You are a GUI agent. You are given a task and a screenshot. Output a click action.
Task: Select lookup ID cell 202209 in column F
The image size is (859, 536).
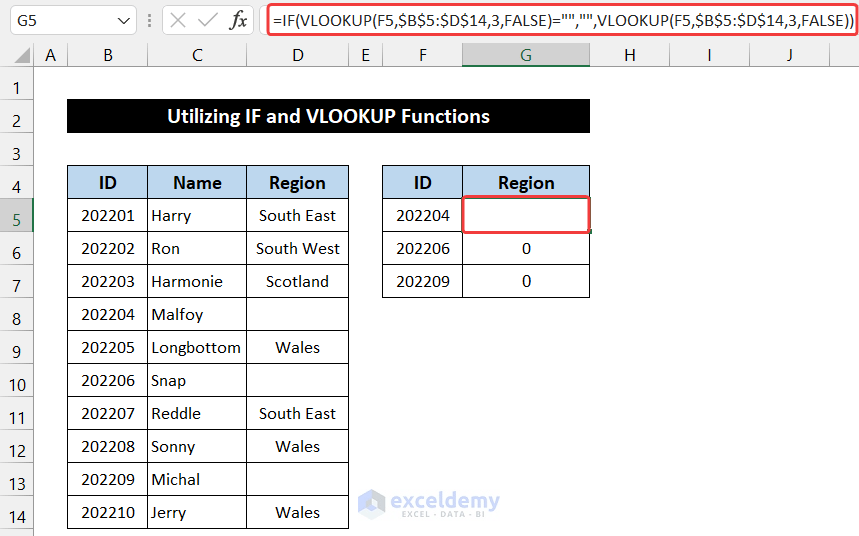[422, 281]
